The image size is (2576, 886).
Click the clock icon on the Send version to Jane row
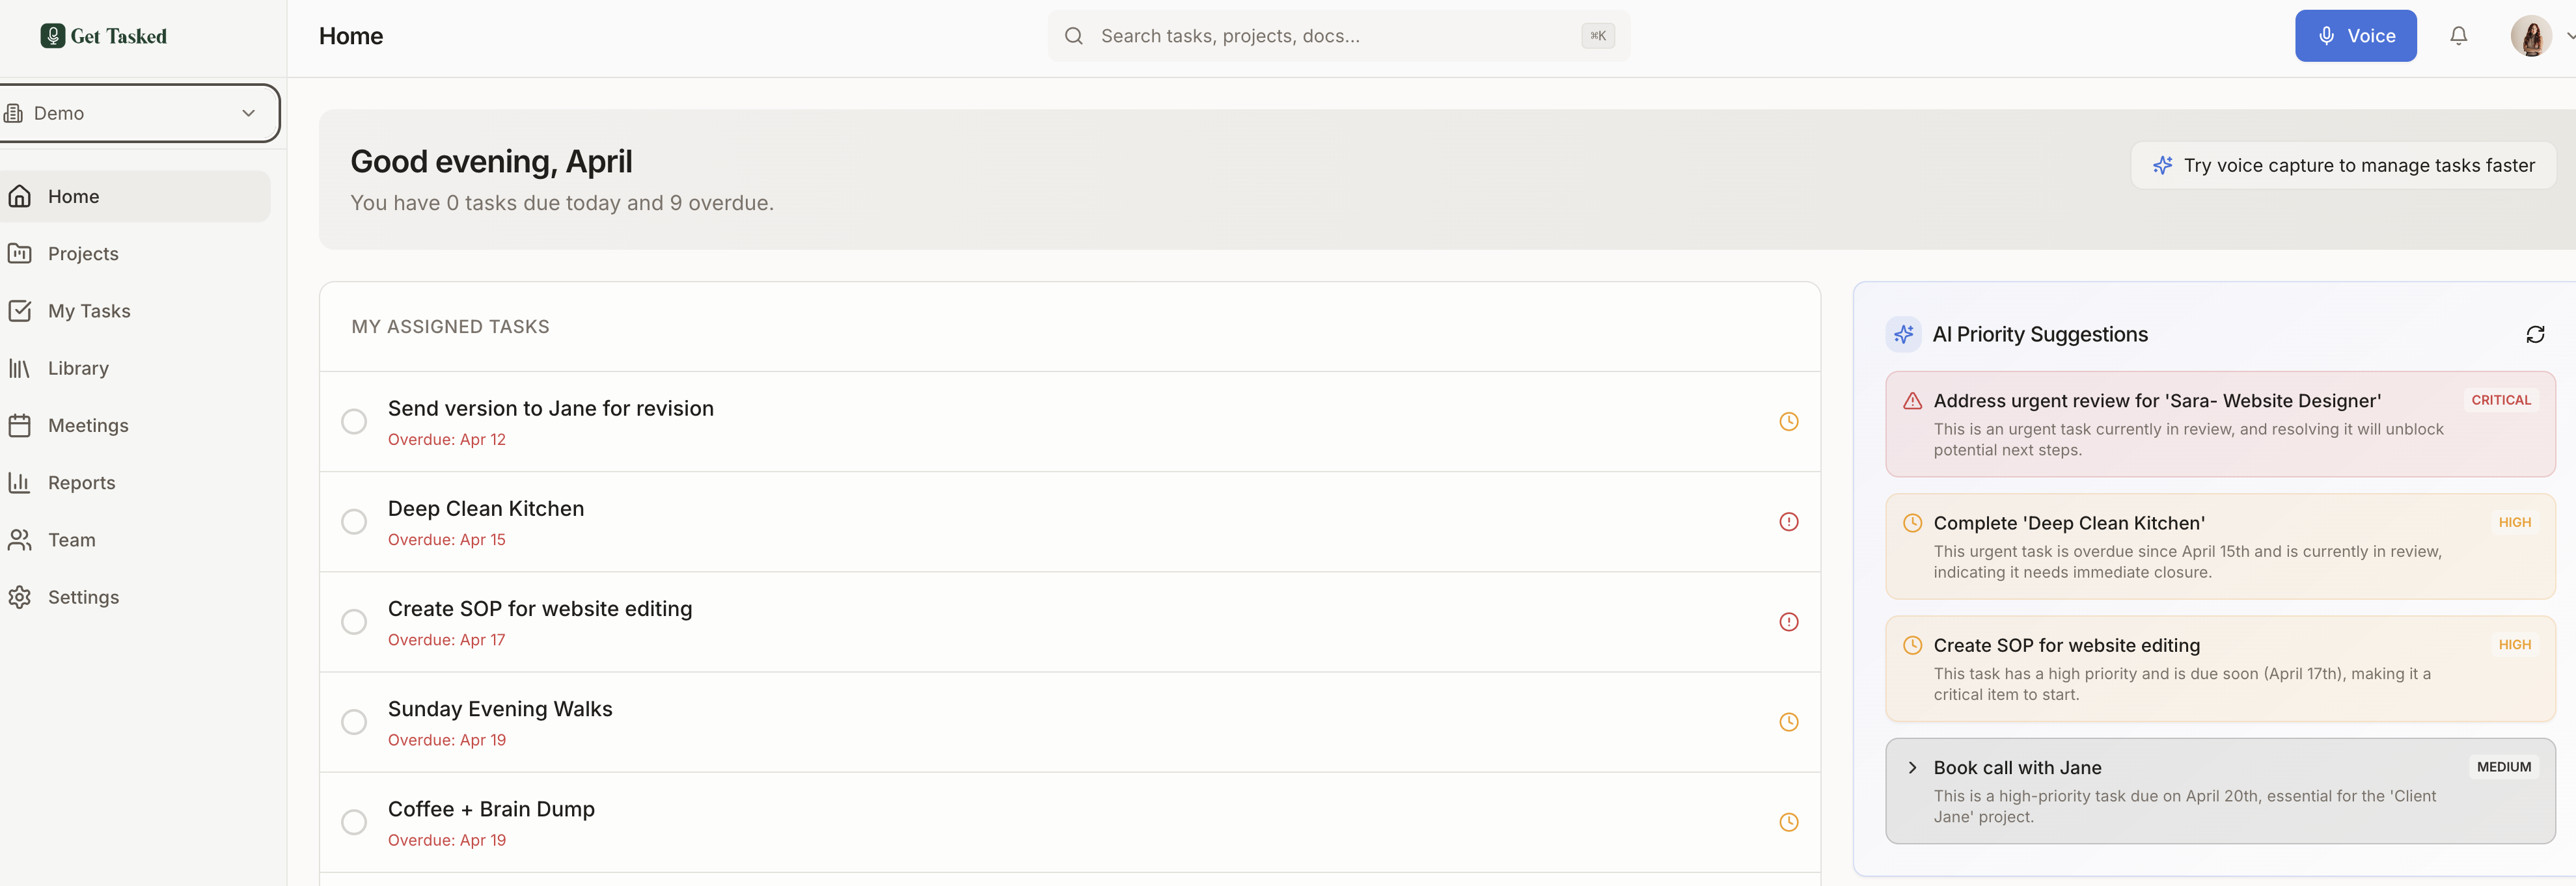[1789, 422]
